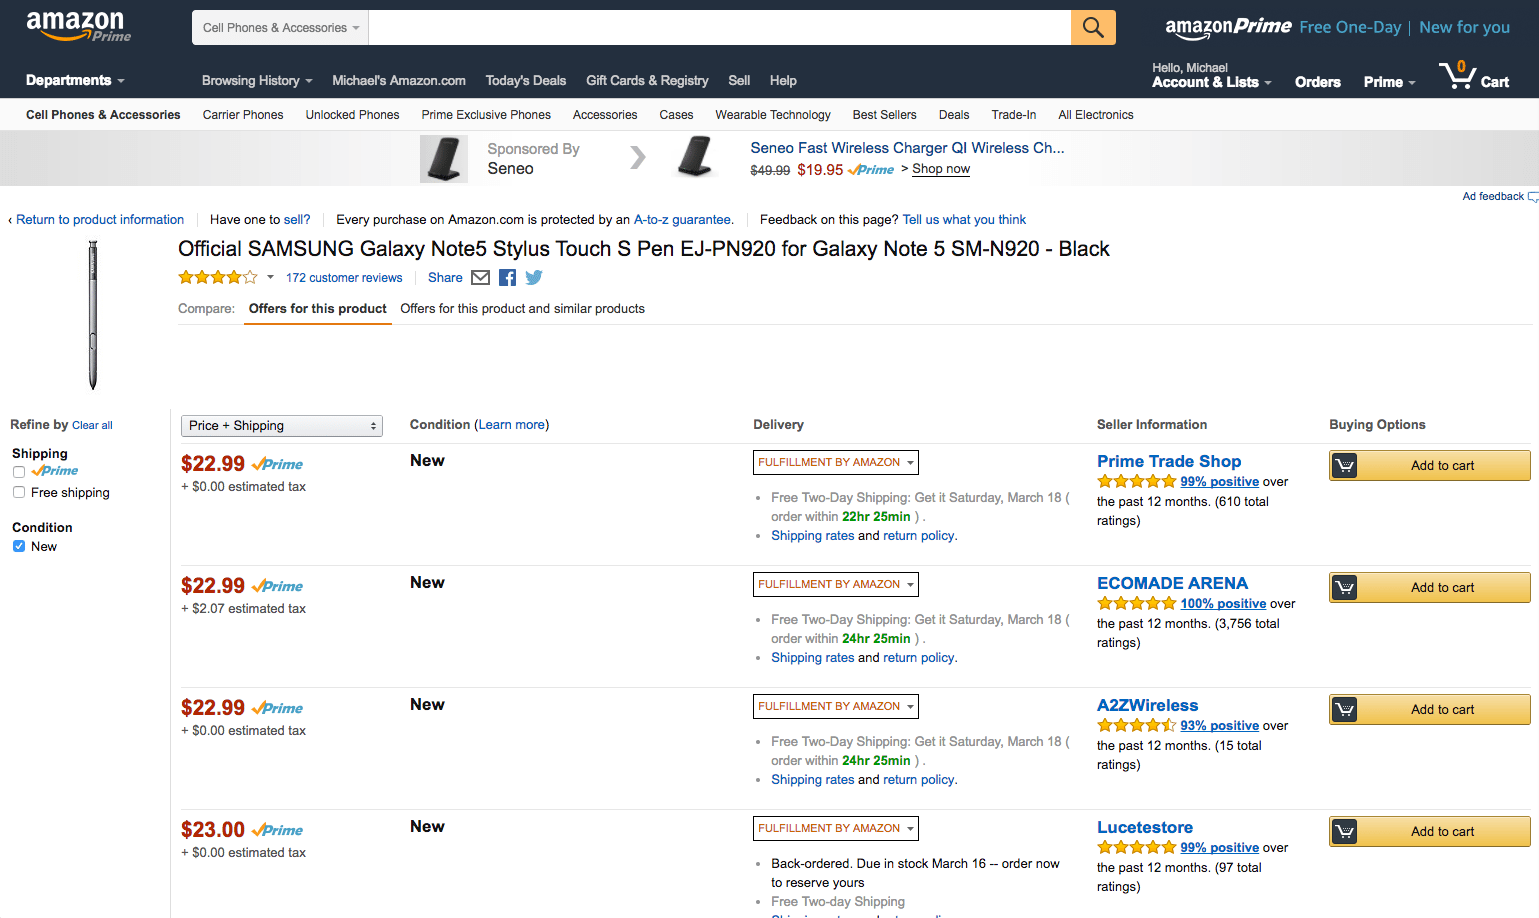Click Lucetestore seller star rating
This screenshot has height=918, width=1539.
[x=1136, y=847]
